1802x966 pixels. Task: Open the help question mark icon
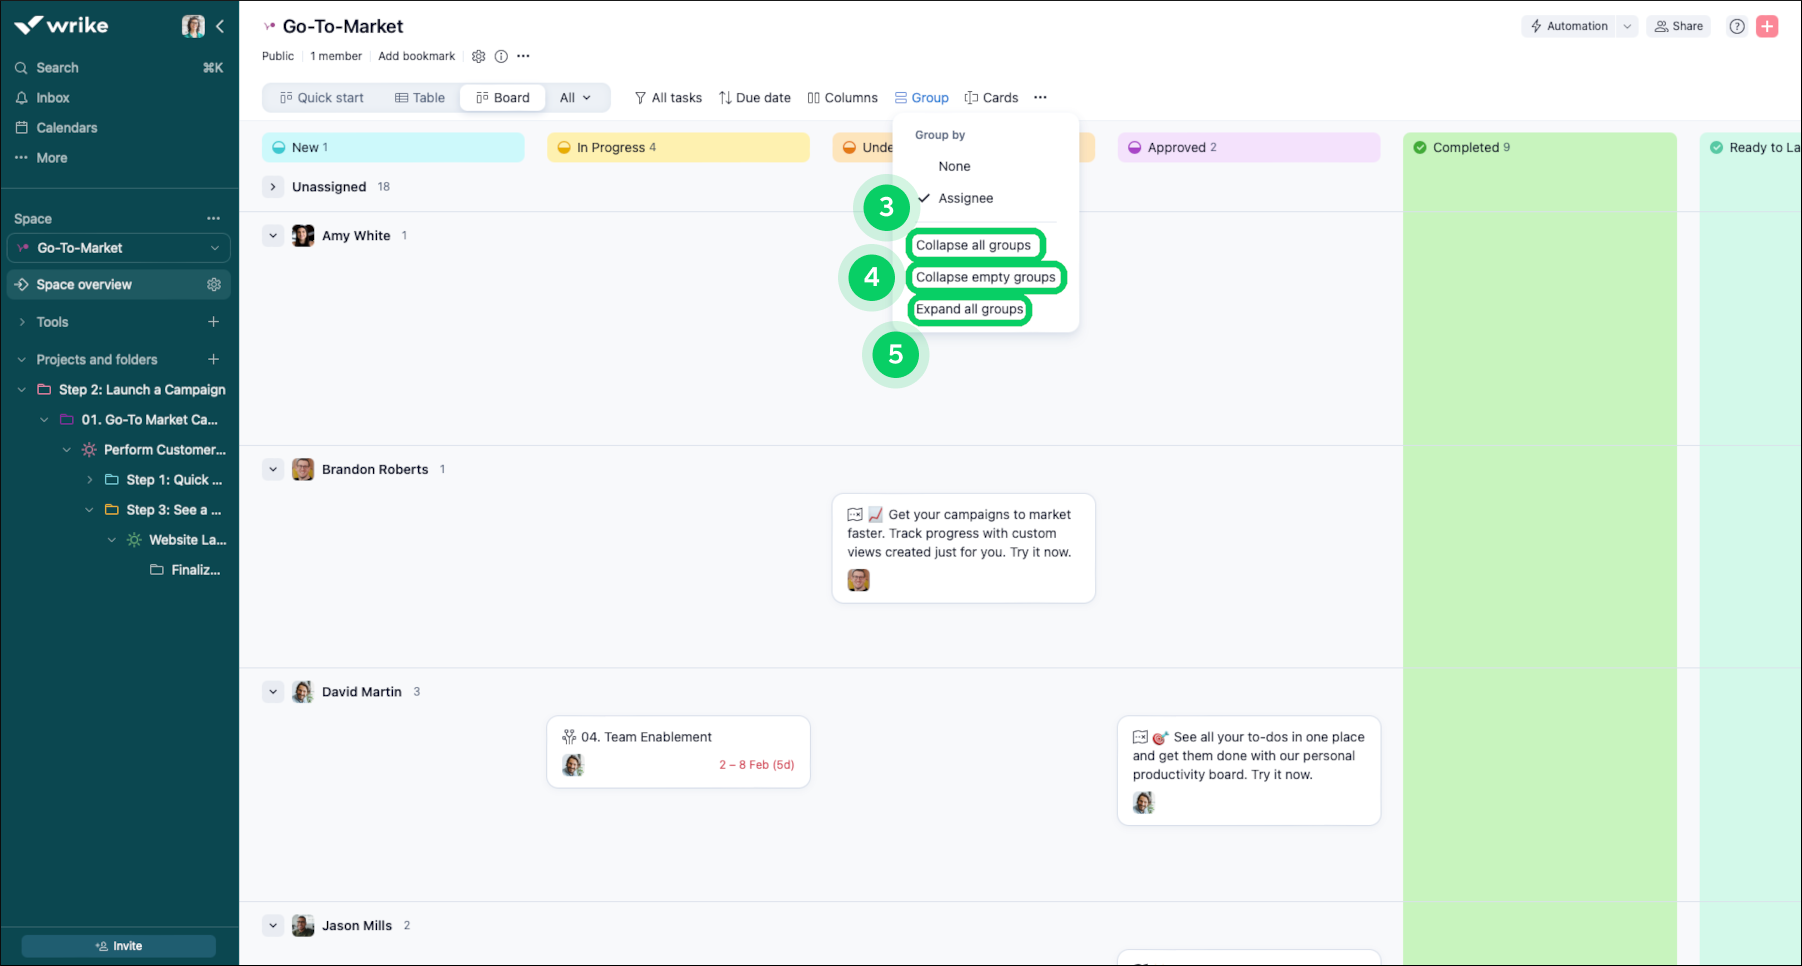1737,27
